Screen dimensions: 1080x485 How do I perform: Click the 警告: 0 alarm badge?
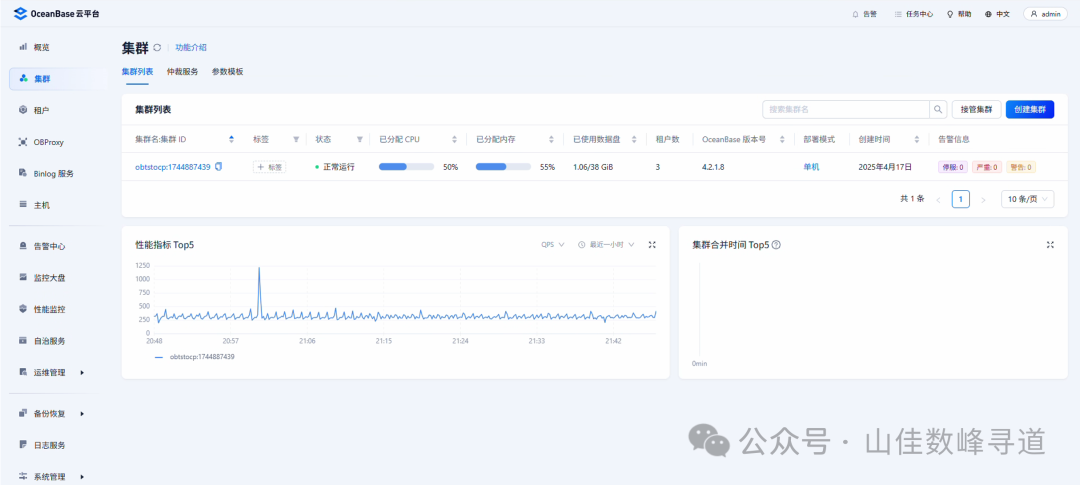(1021, 167)
